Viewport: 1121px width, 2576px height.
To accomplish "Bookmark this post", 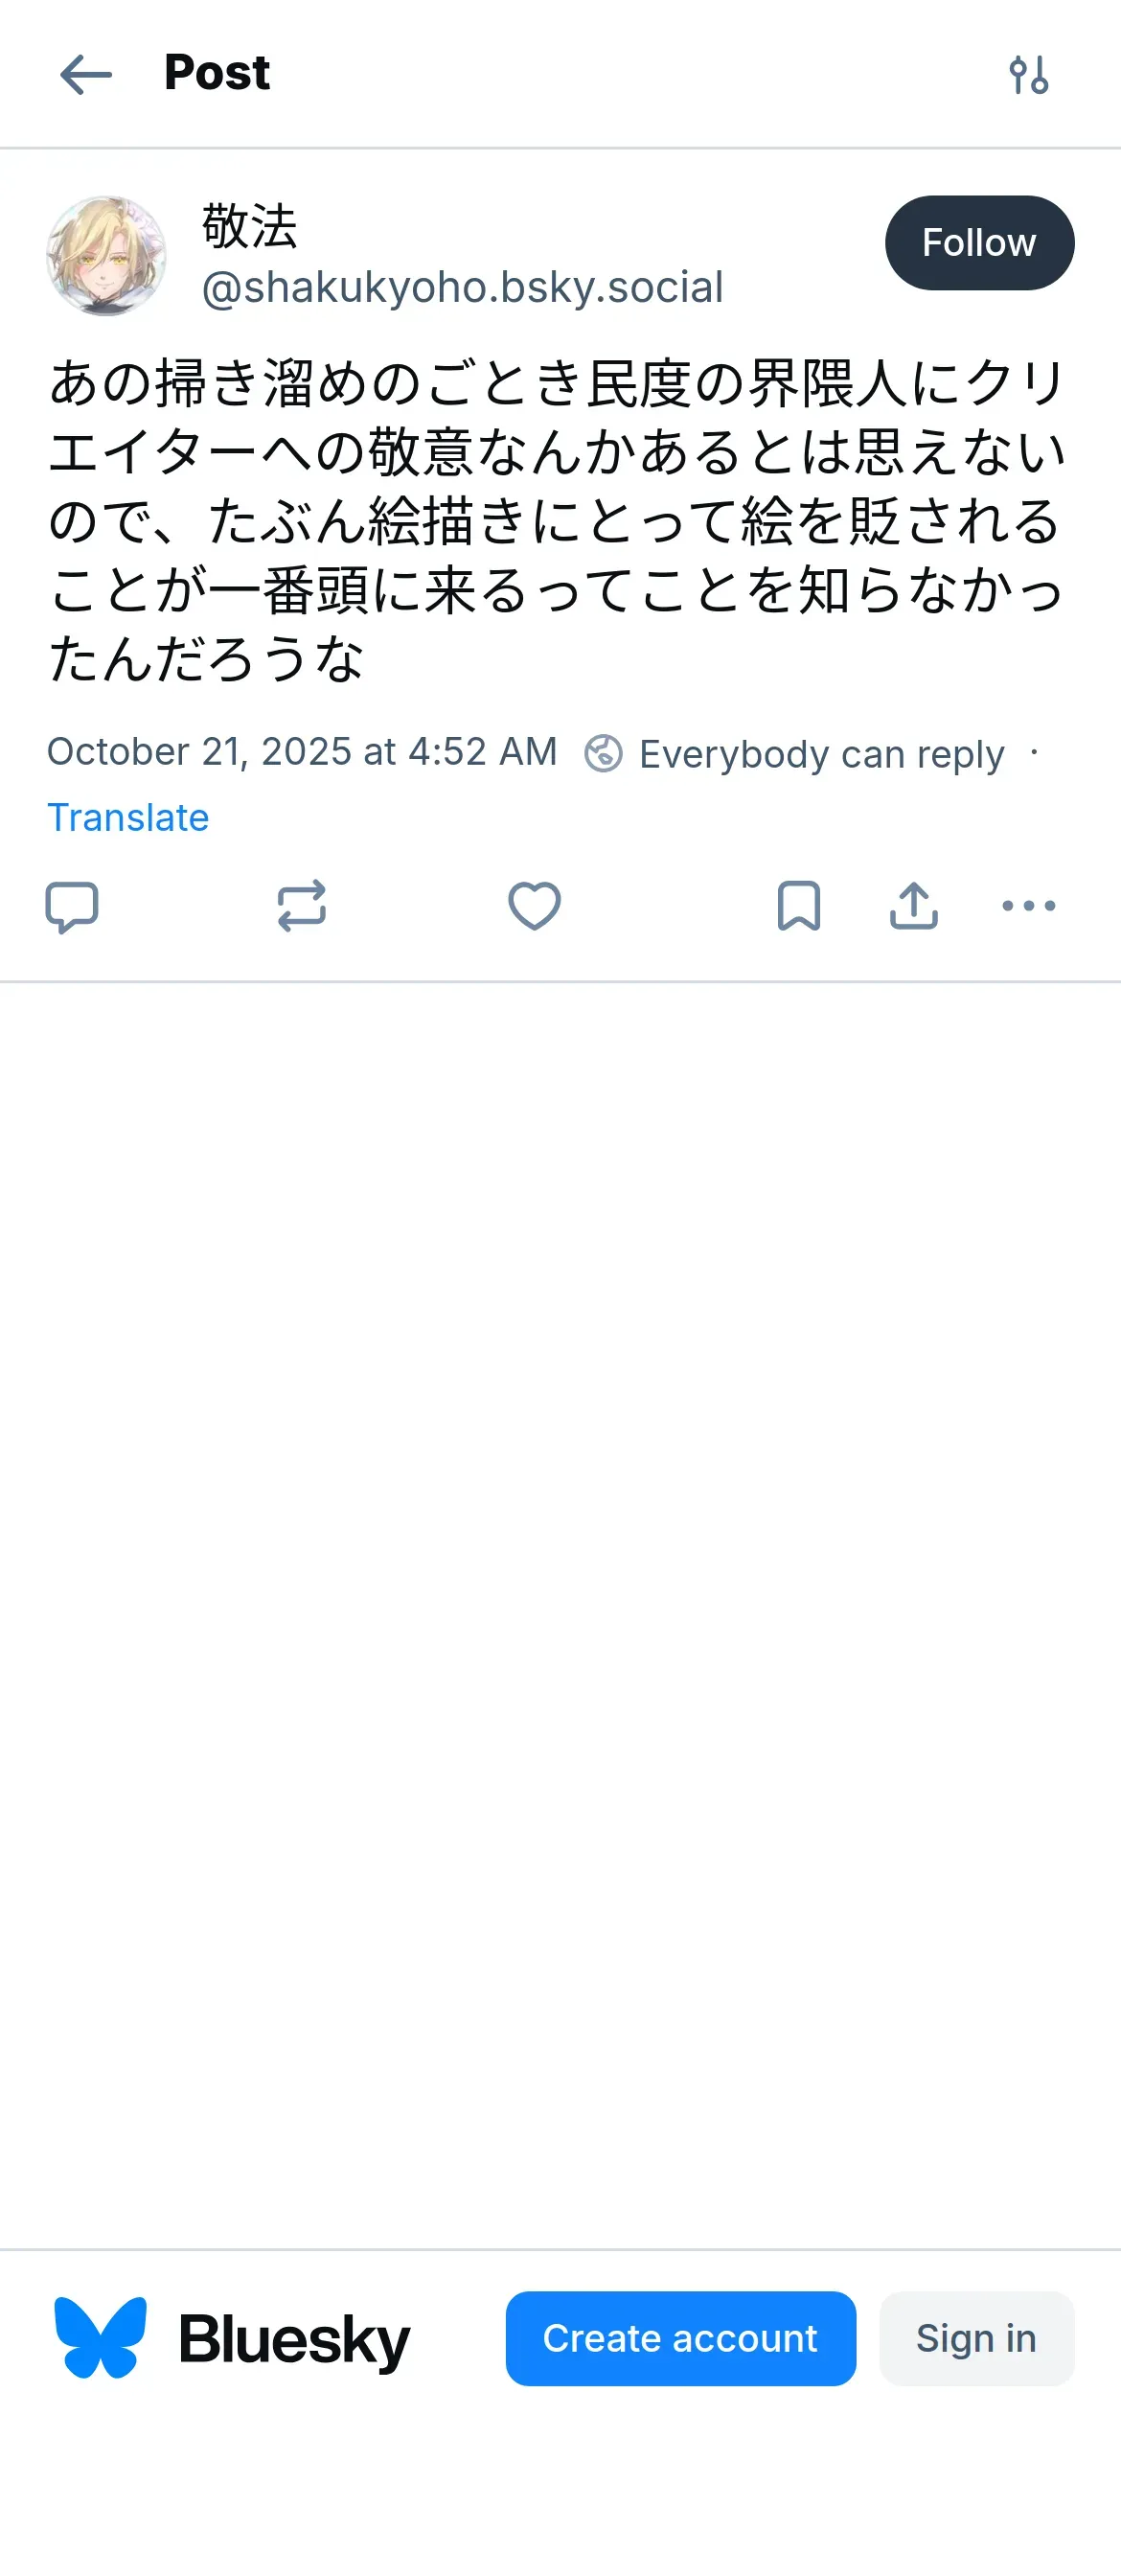I will coord(798,906).
